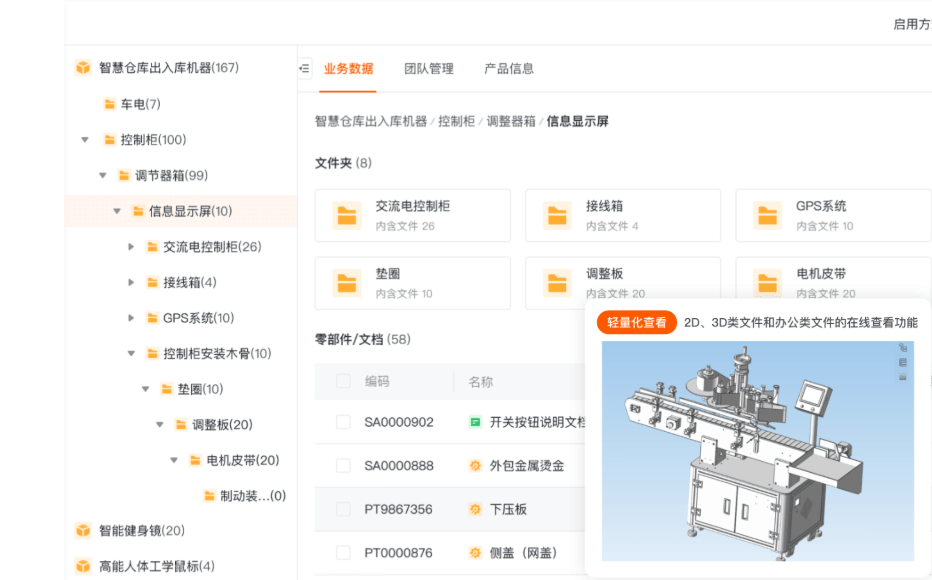Expand the 交流电控制柜(26) tree node arrow
The width and height of the screenshot is (932, 580).
(131, 247)
